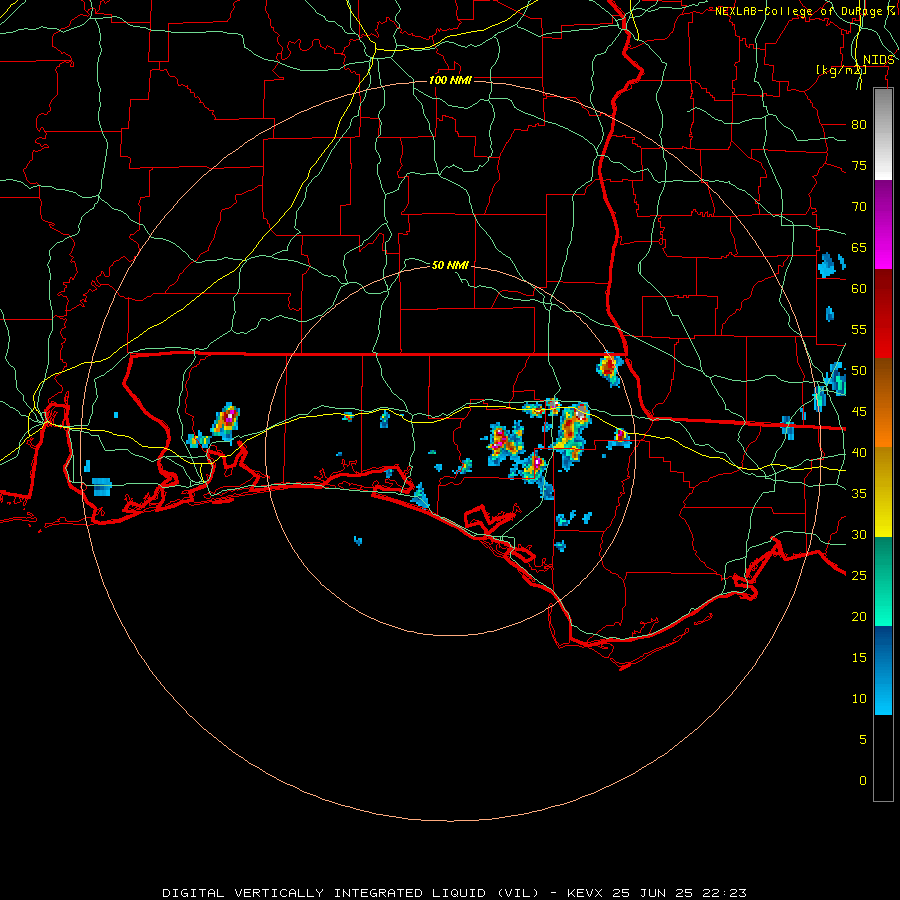Click the 0 value on color scale
The width and height of the screenshot is (900, 900).
tap(863, 781)
